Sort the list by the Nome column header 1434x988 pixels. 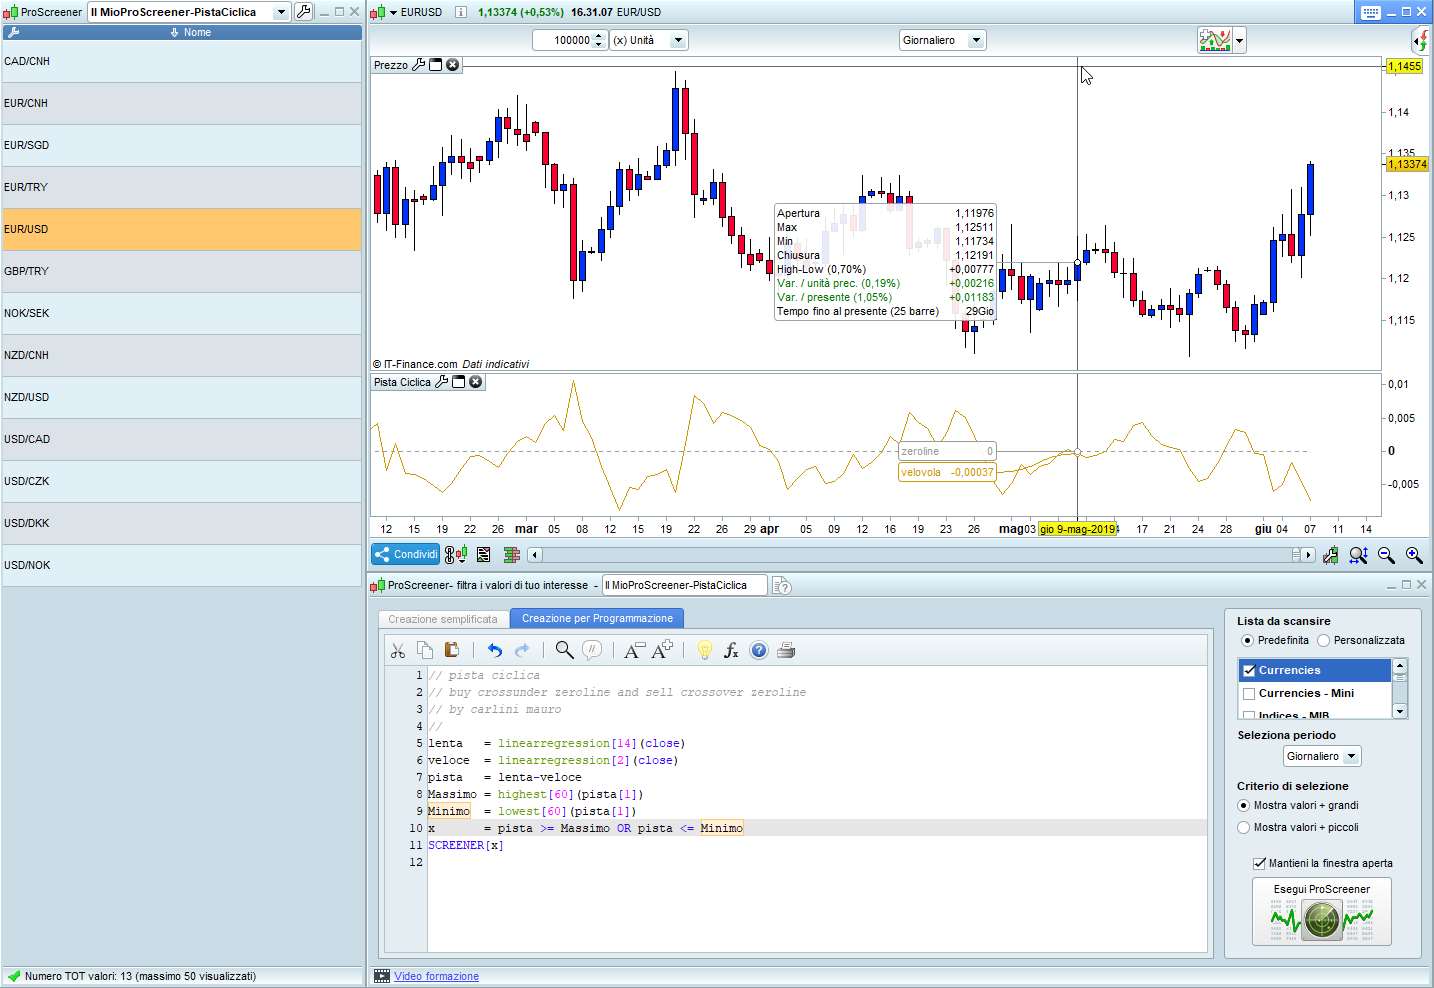click(190, 32)
